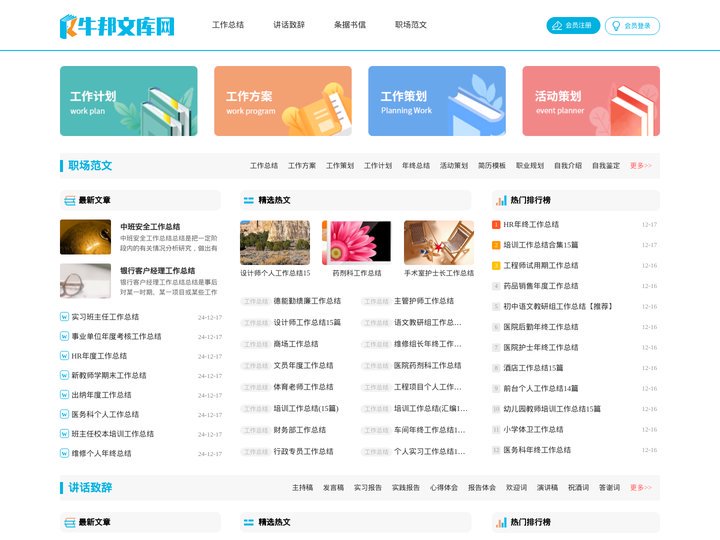
Task: Click the rank 3 badge beside 工程师试用期工作总结
Action: coord(496,265)
